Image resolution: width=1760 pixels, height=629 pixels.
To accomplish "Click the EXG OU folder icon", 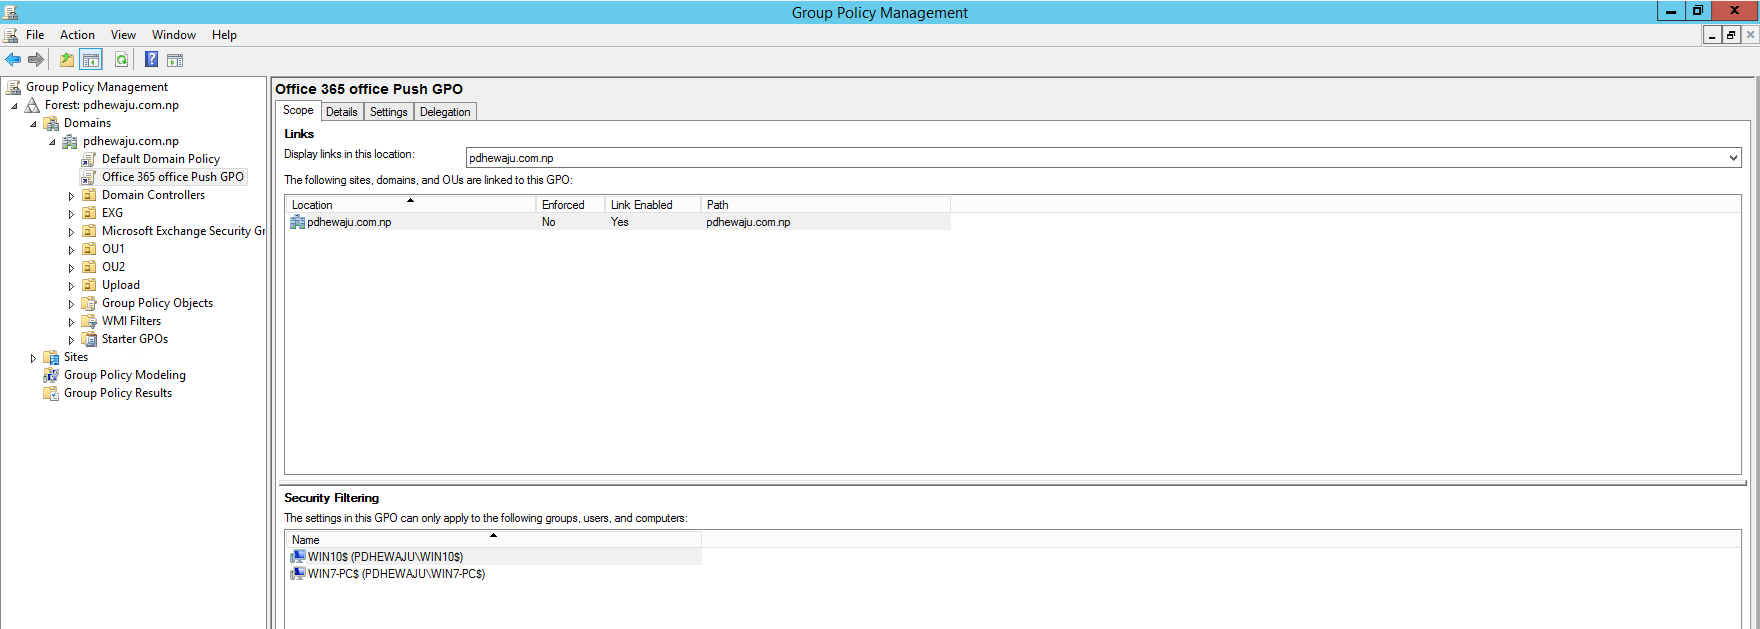I will (89, 213).
